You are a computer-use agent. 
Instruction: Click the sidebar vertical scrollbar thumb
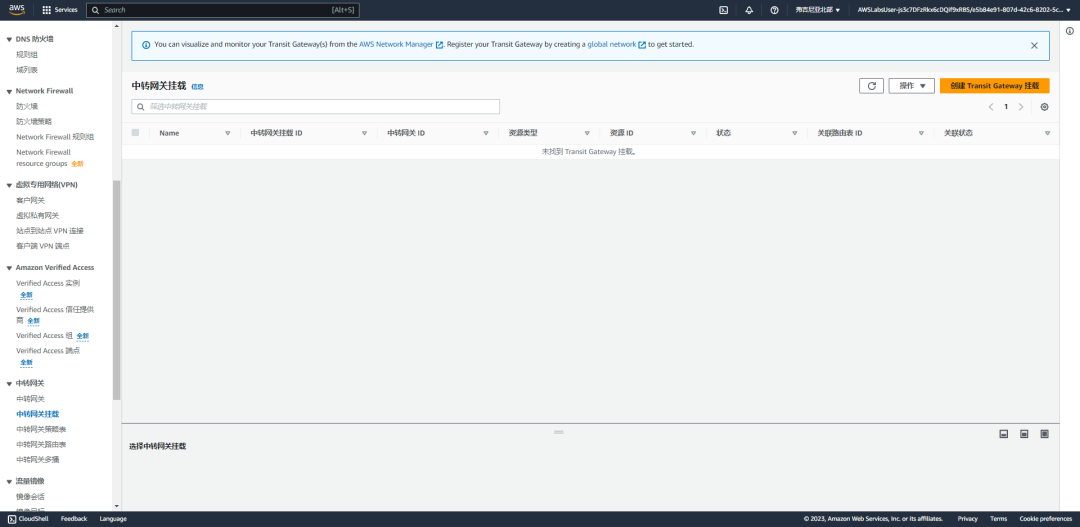point(116,289)
